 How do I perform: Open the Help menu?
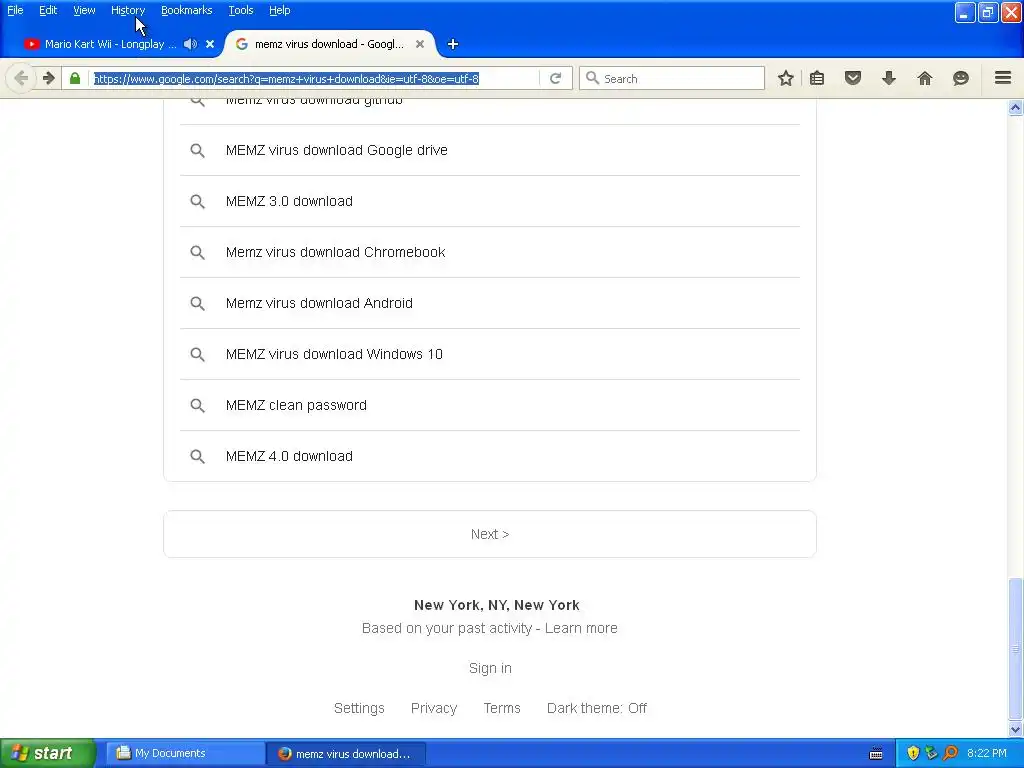coord(280,10)
